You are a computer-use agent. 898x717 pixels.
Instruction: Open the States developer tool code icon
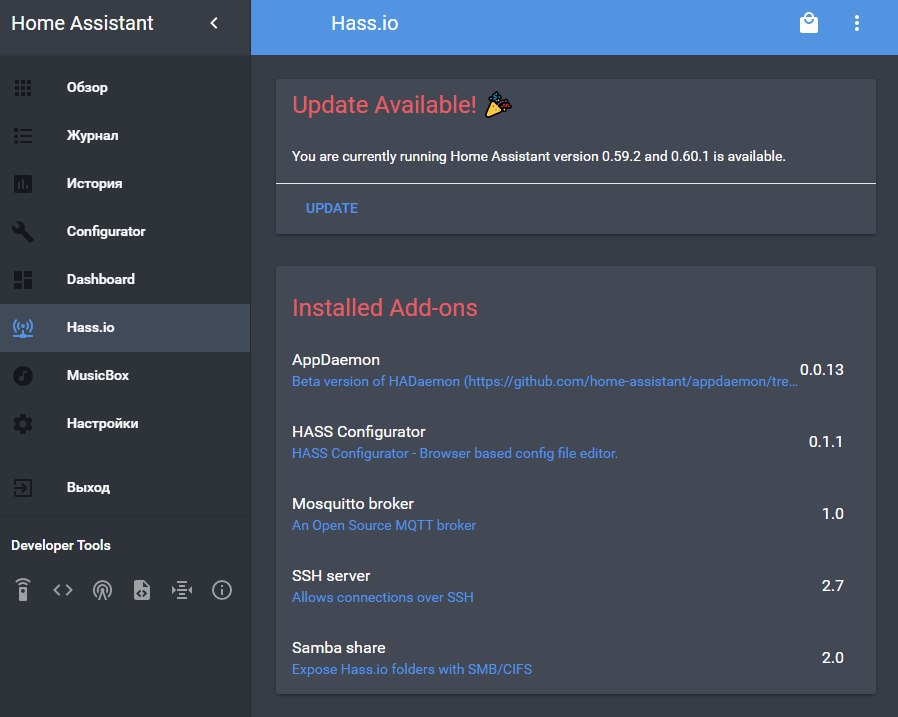(x=63, y=590)
